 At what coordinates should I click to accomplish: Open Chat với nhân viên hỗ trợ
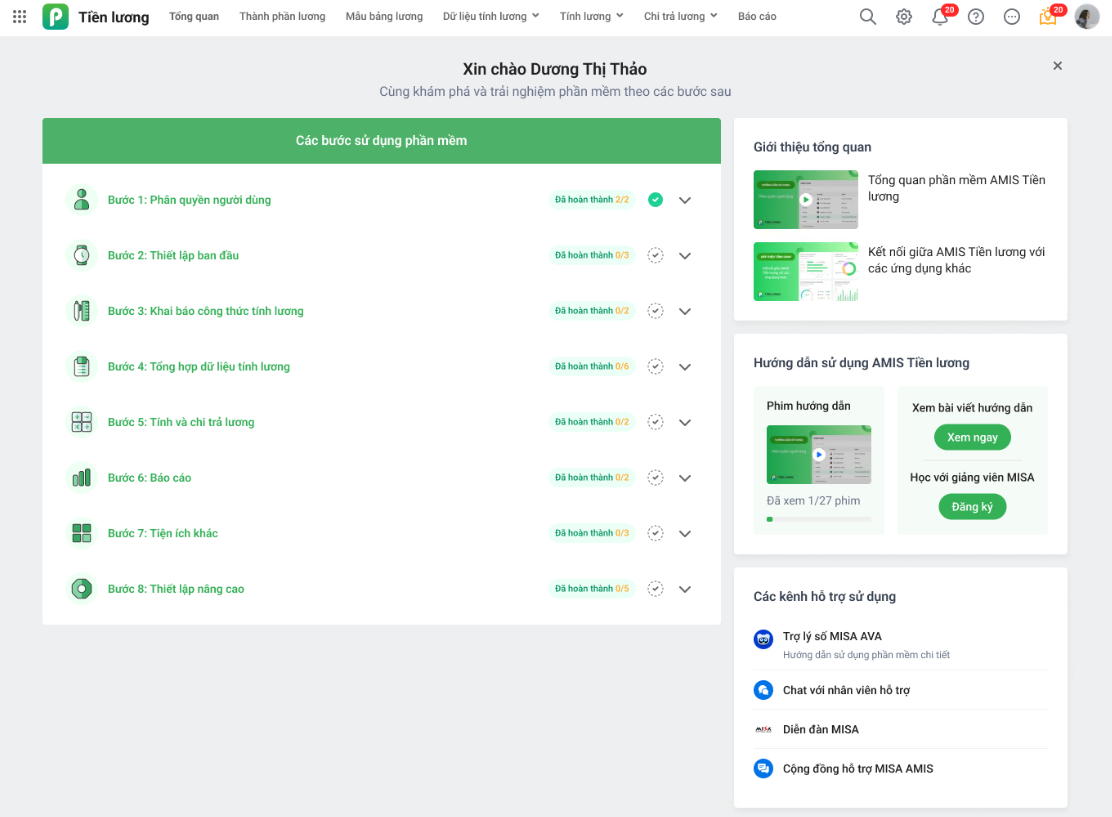[846, 690]
